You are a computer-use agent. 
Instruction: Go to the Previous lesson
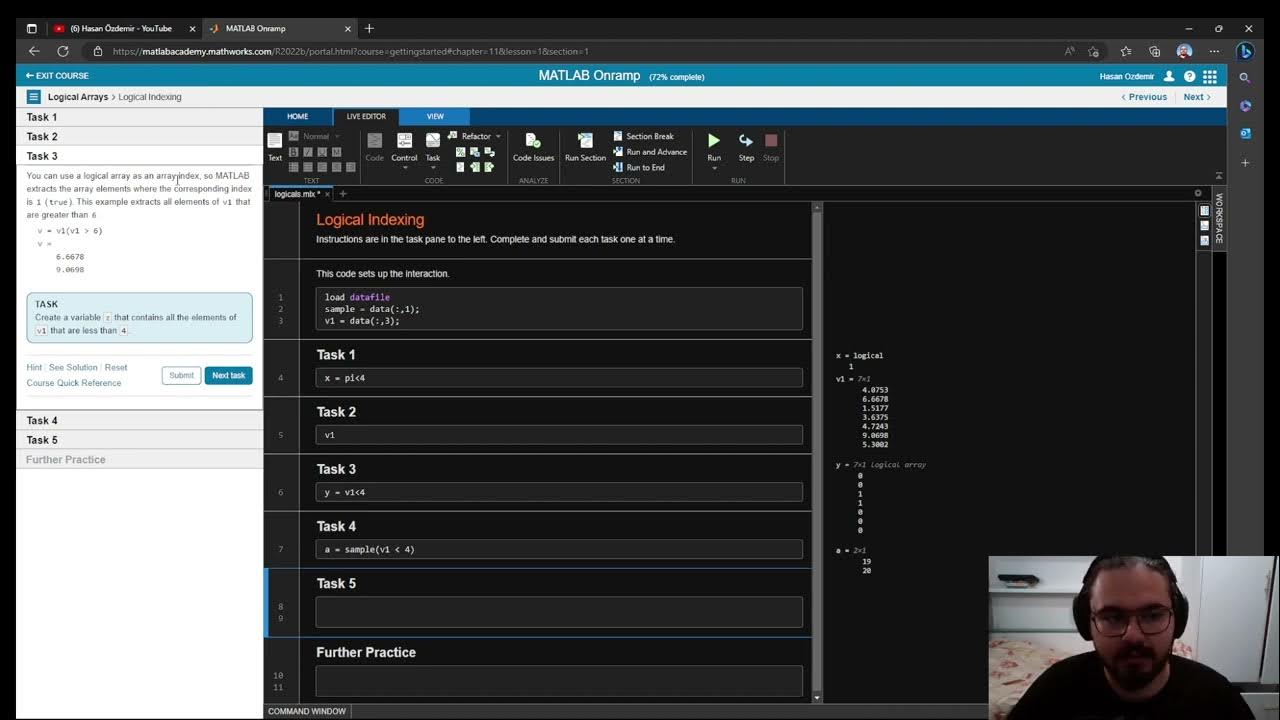[x=1144, y=97]
